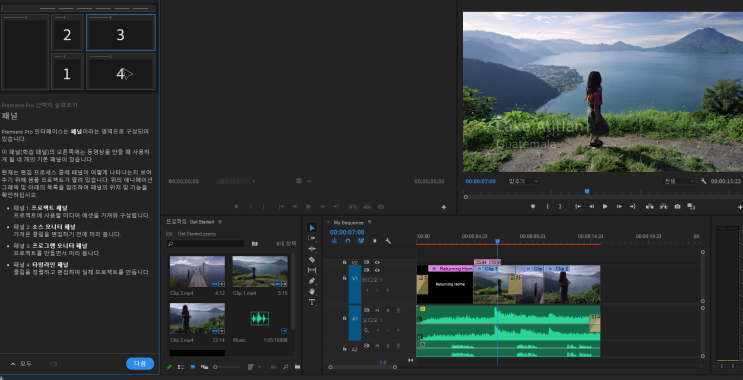
Task: Toggle insert sequences as nests option
Action: [x=335, y=241]
